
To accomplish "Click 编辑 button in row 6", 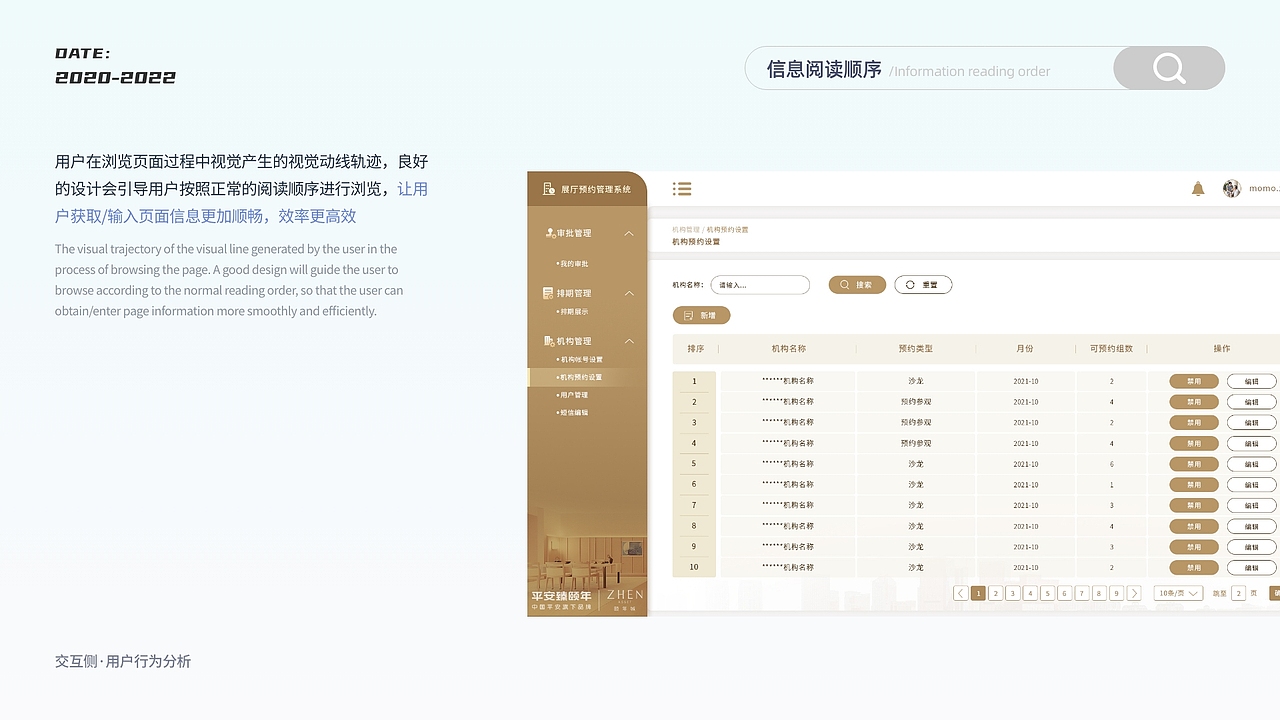I will [1252, 485].
